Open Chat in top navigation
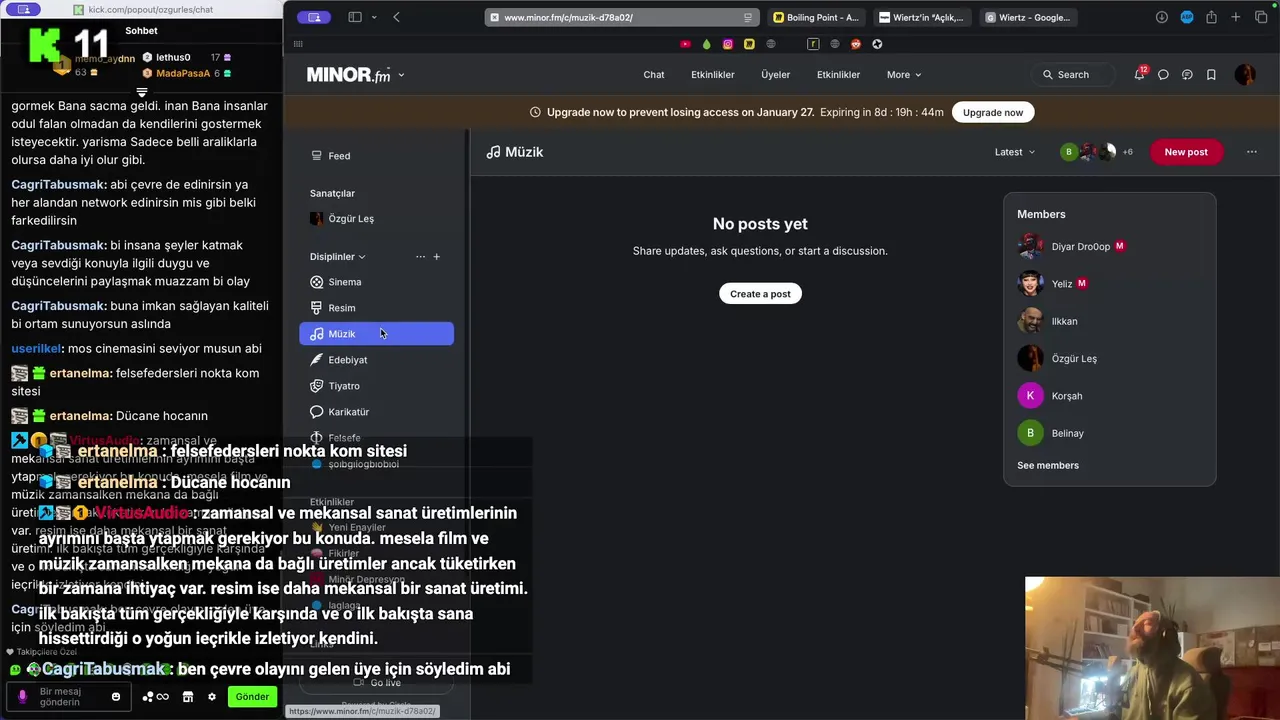 [x=653, y=75]
